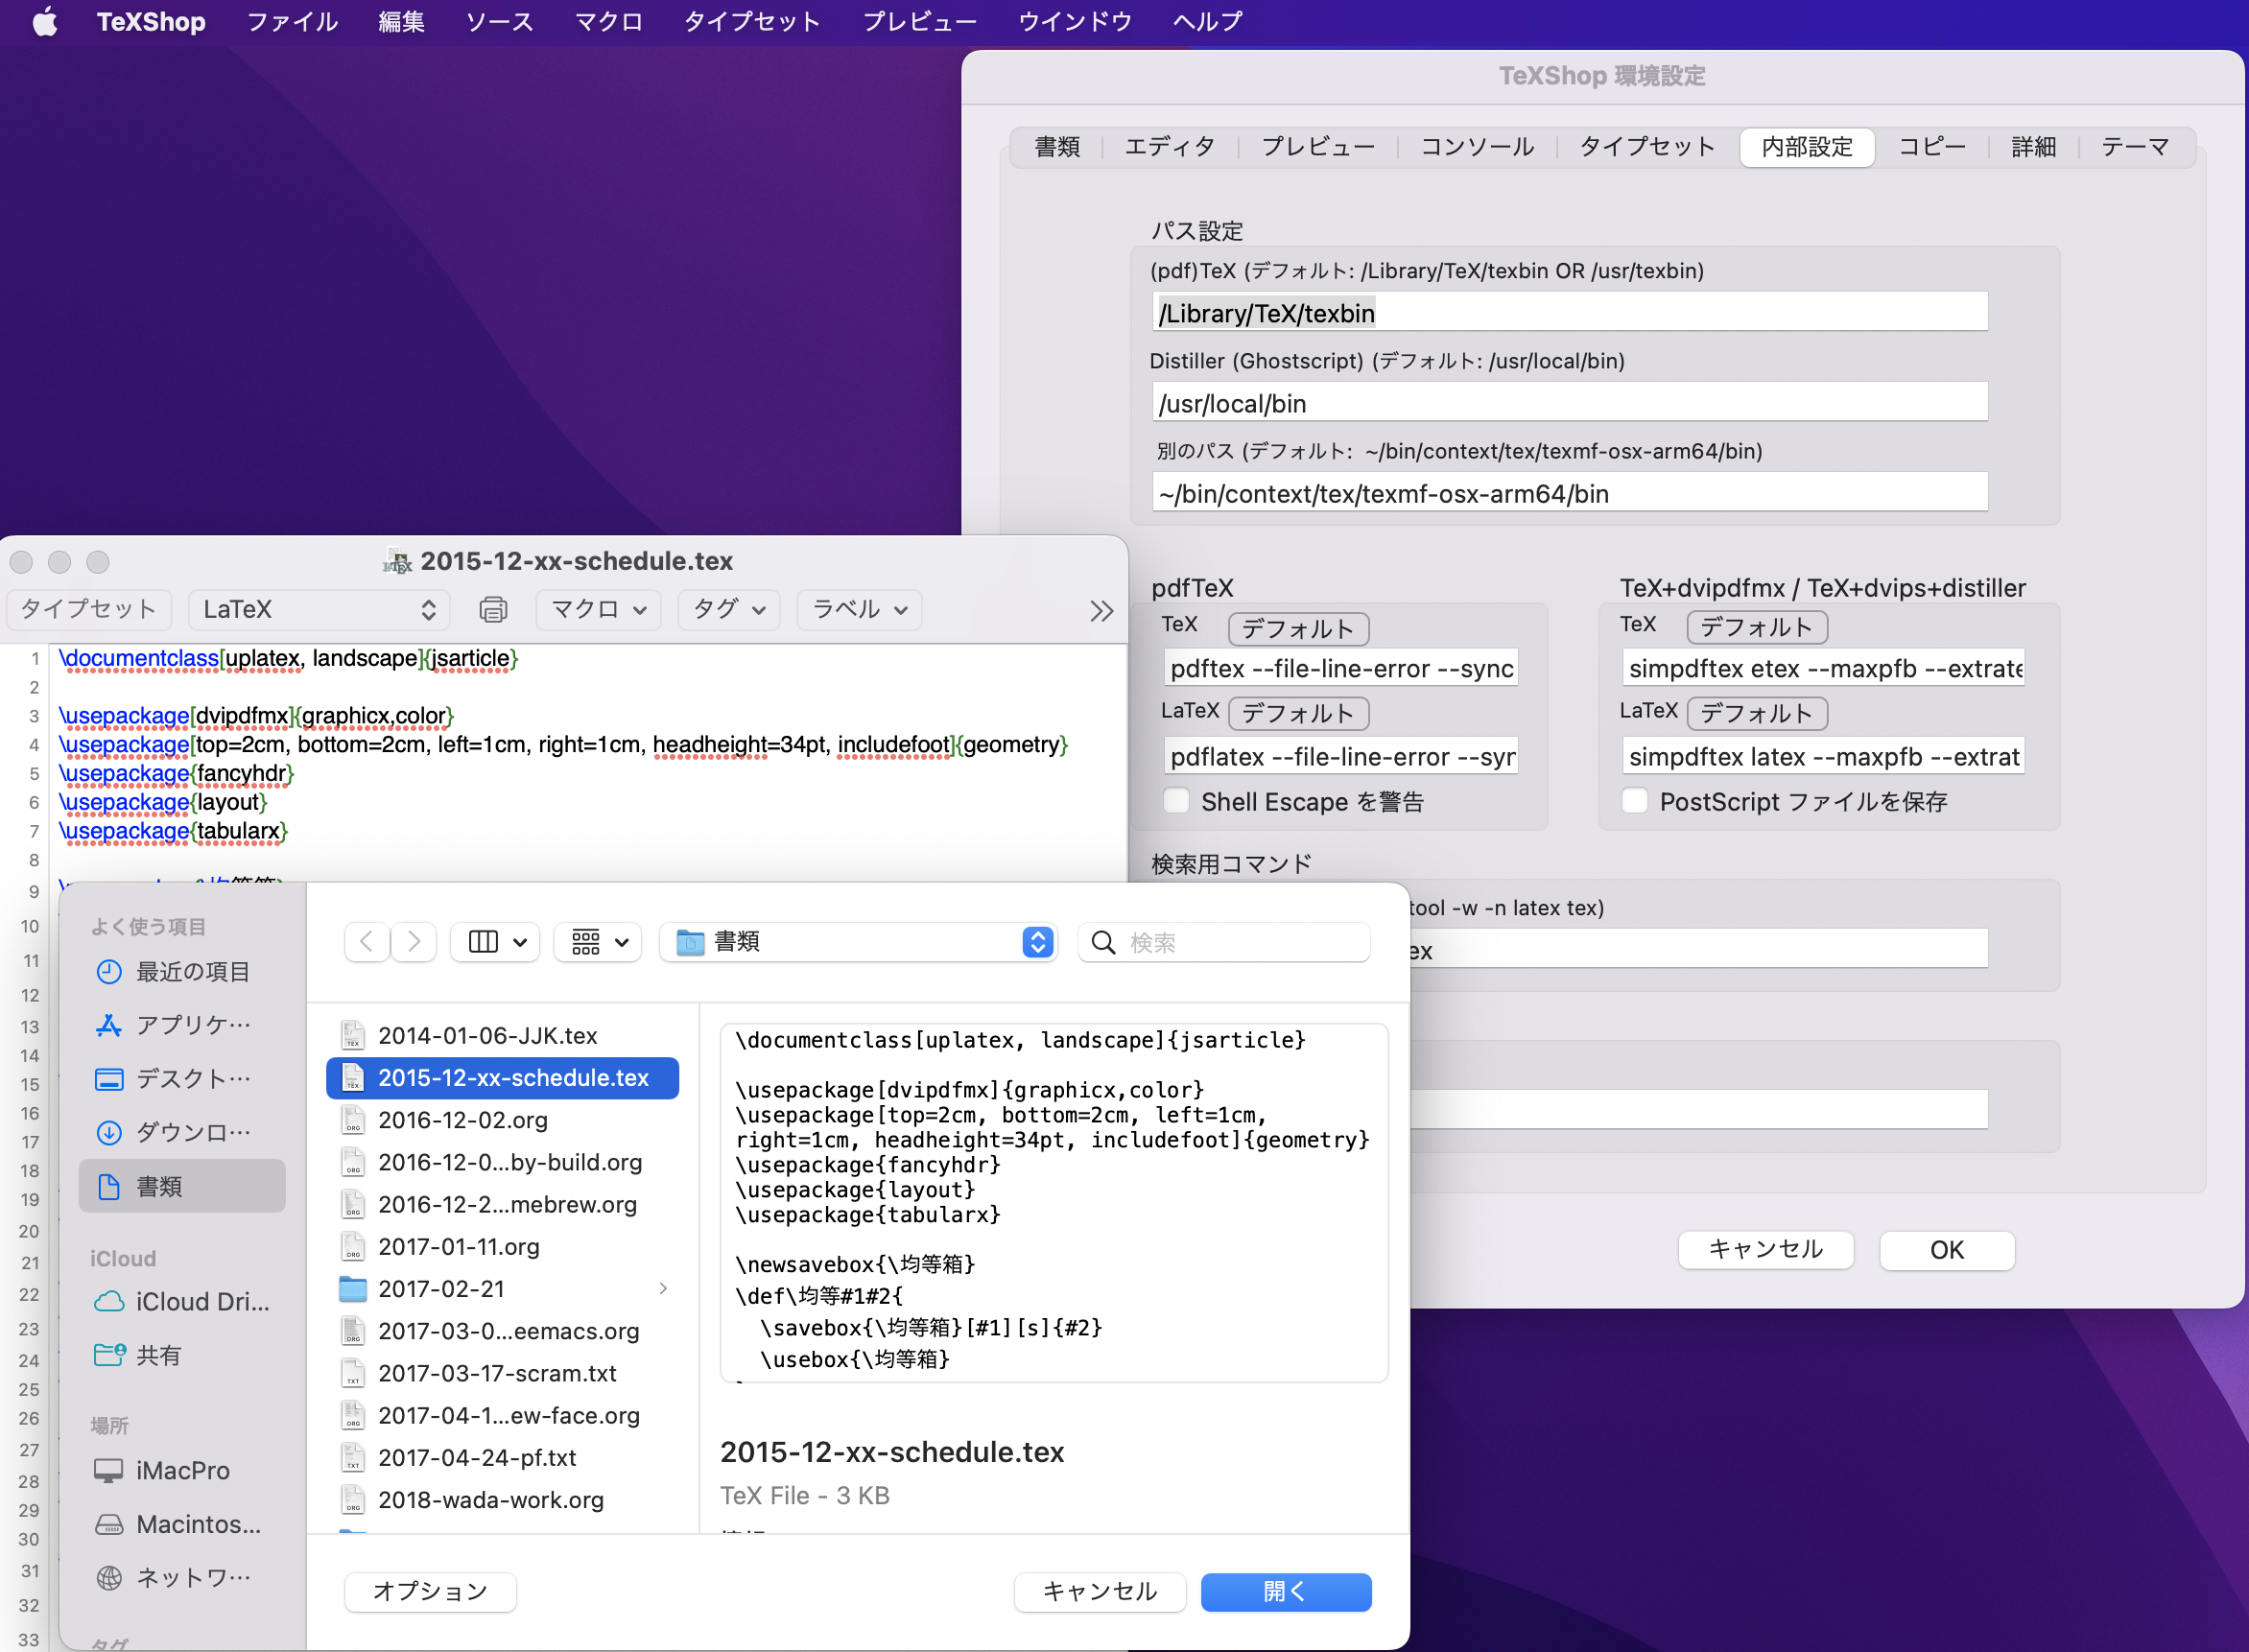Switch to エディタ preferences tab
This screenshot has width=2249, height=1652.
(x=1169, y=147)
